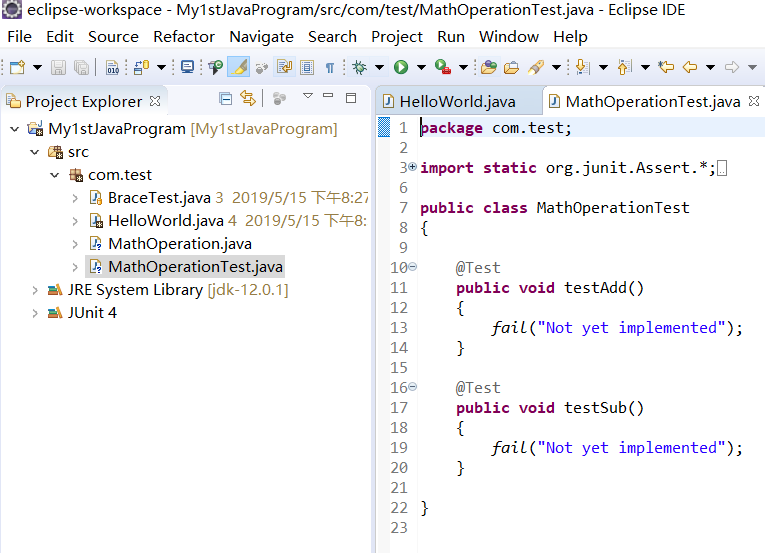
Task: Open the Search menu
Action: coord(332,37)
